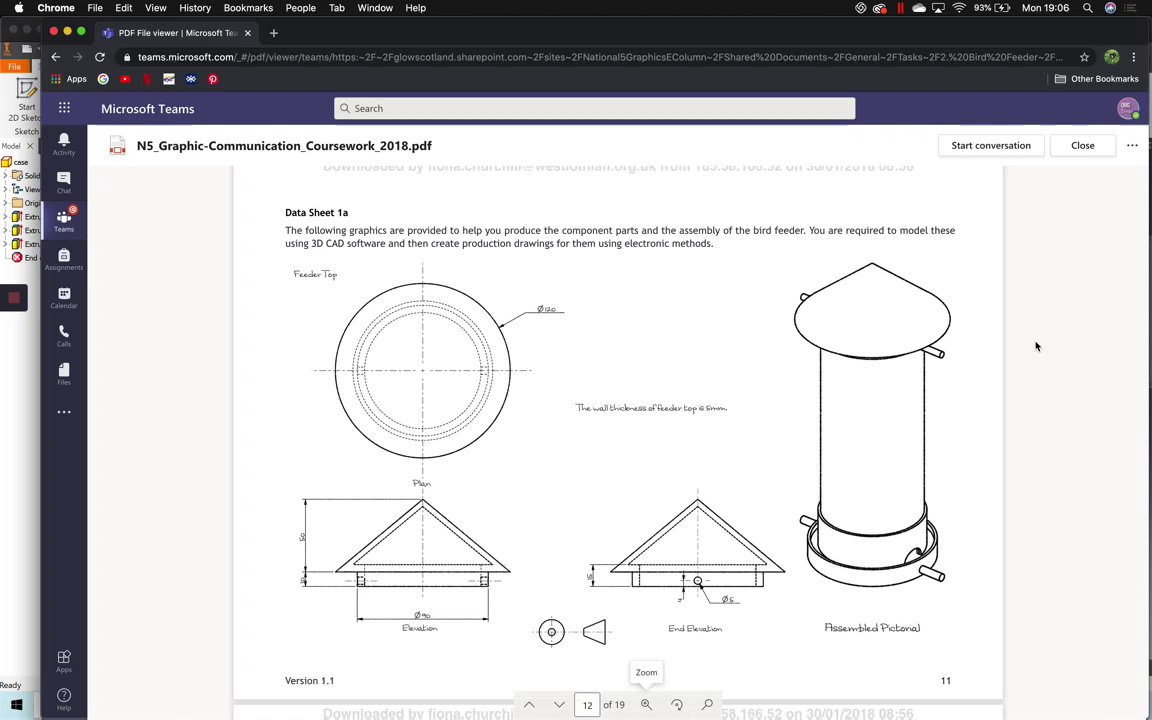Go to next PDF page
Image resolution: width=1152 pixels, height=720 pixels.
(559, 705)
